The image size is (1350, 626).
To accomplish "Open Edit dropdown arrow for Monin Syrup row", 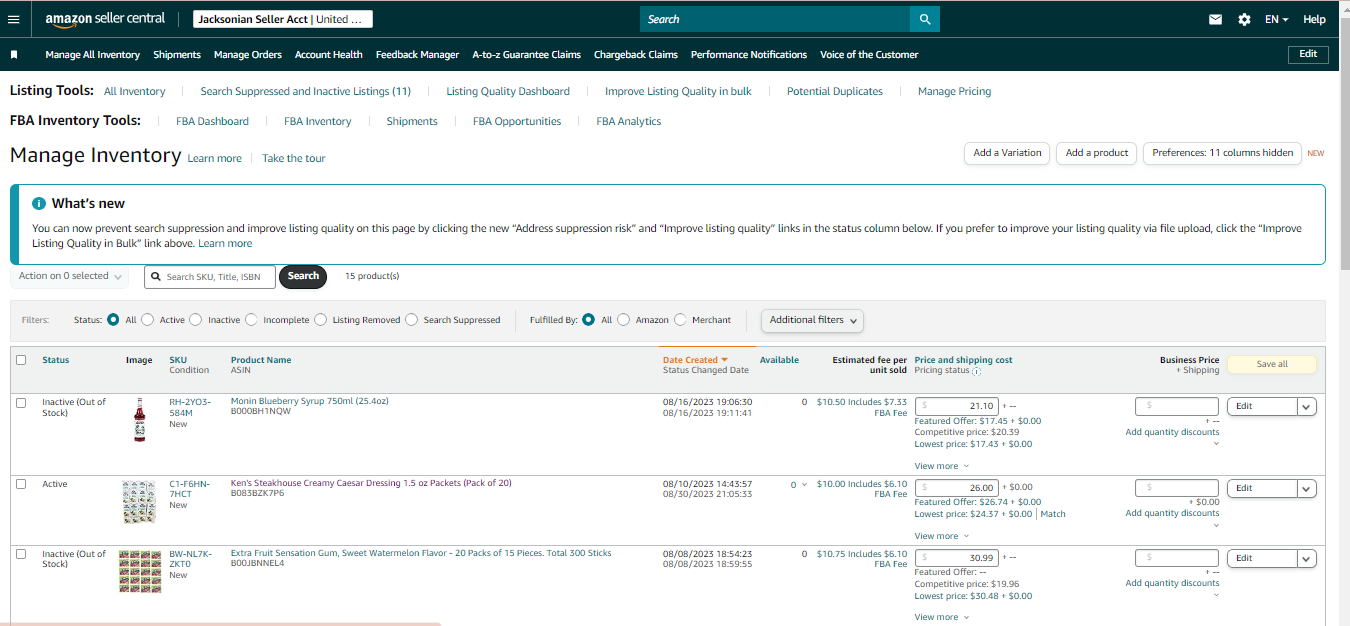I will [x=1307, y=406].
